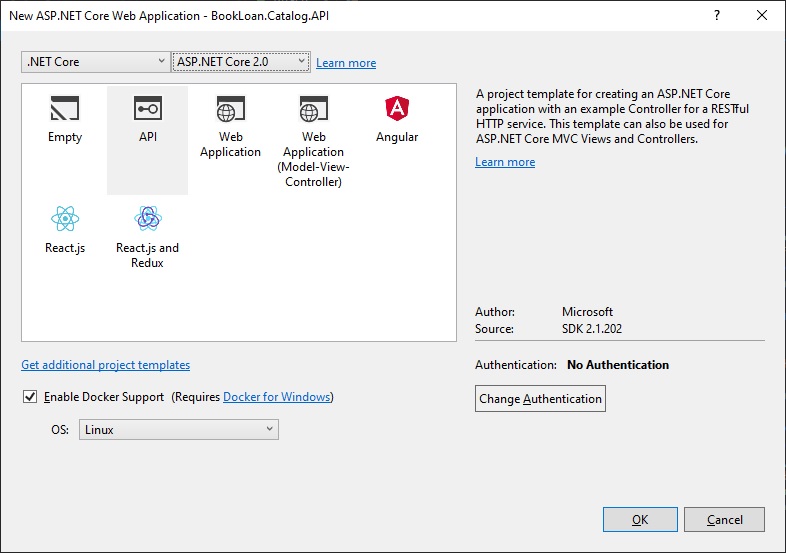Click the No Authentication text
The width and height of the screenshot is (786, 553).
pyautogui.click(x=618, y=364)
